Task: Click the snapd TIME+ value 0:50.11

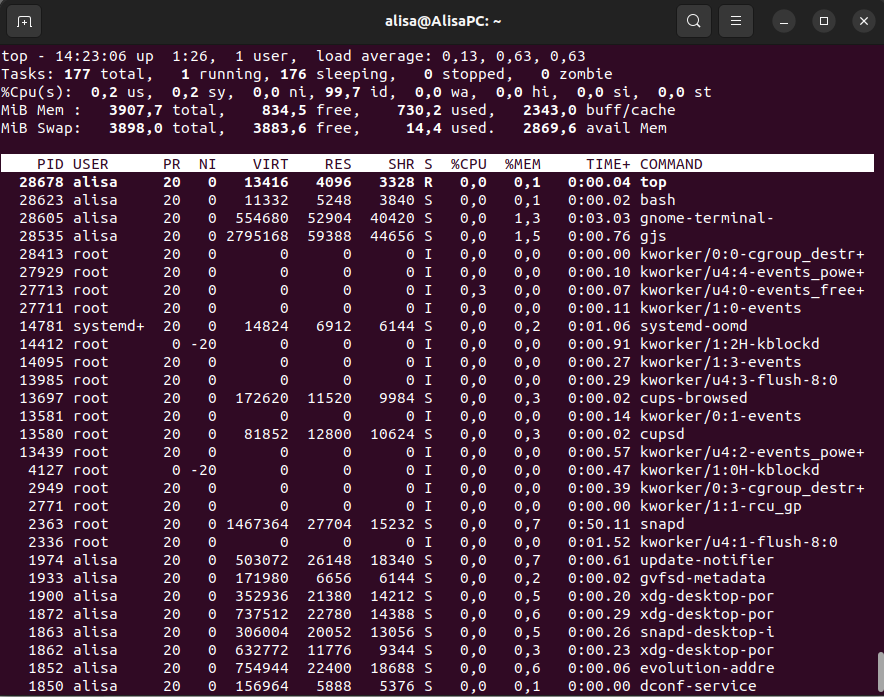Action: coord(599,524)
